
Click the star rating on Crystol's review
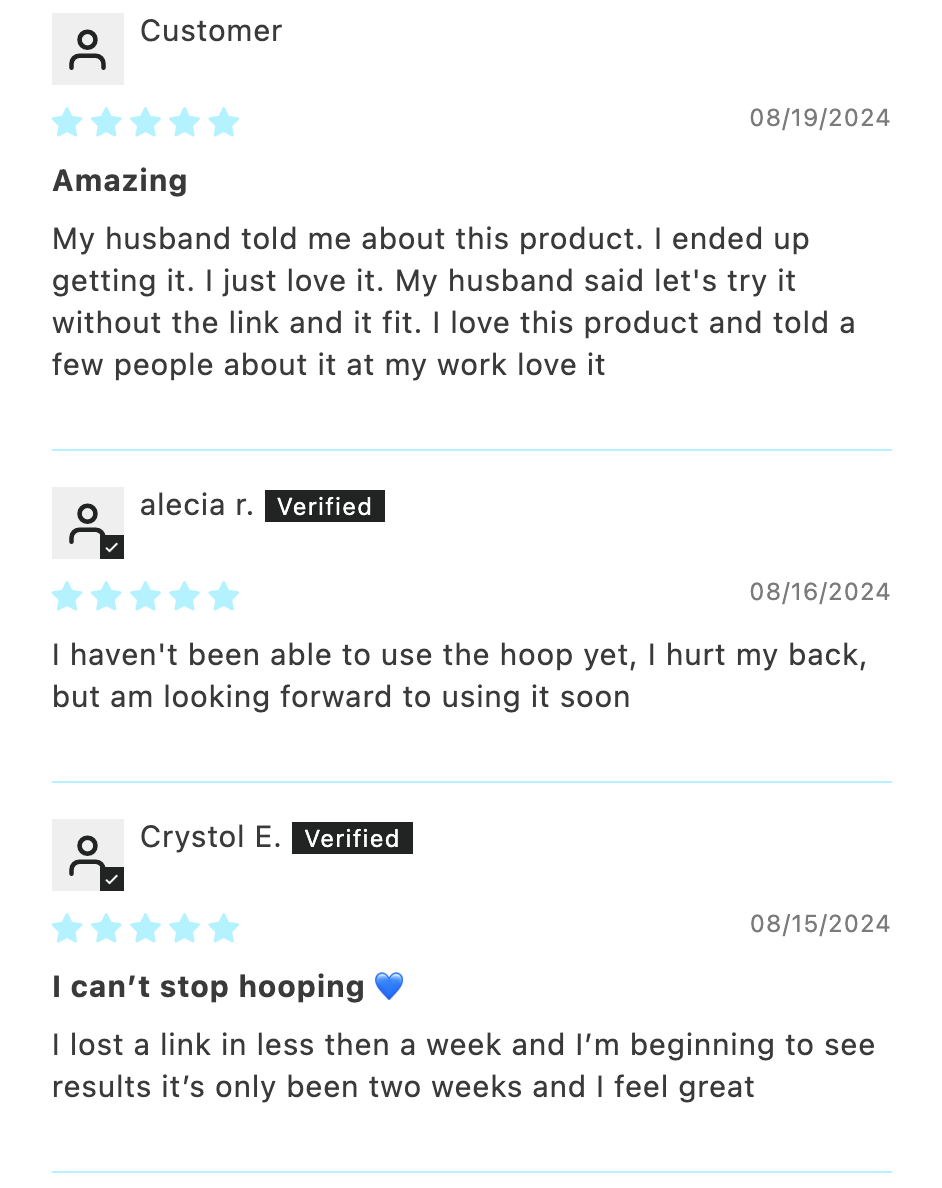[x=145, y=929]
